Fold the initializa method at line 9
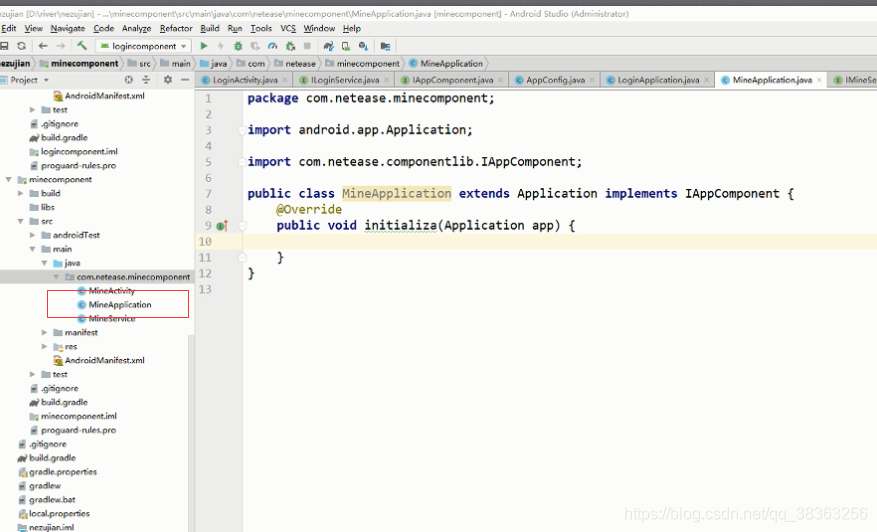This screenshot has width=877, height=532. click(242, 226)
